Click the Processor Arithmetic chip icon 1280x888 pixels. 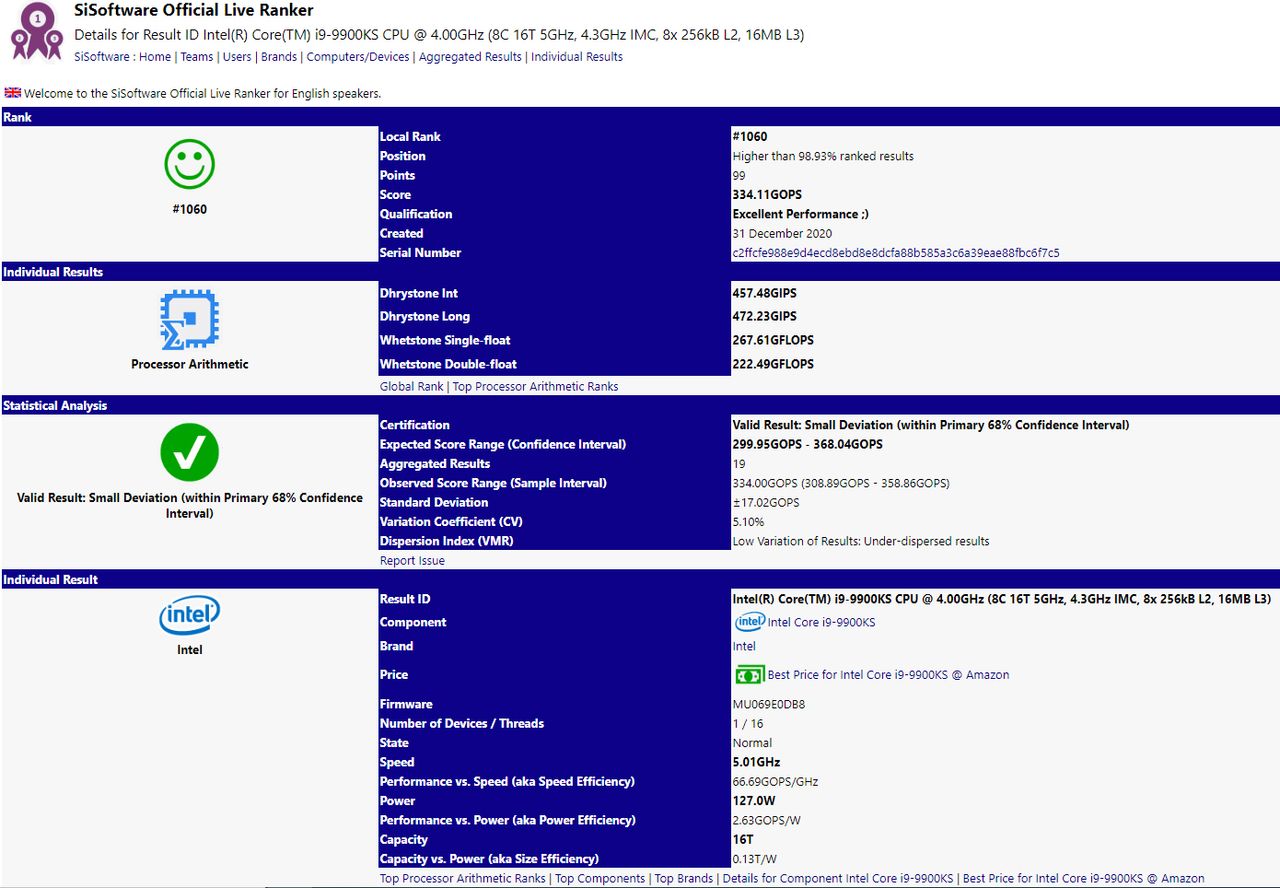coord(190,320)
